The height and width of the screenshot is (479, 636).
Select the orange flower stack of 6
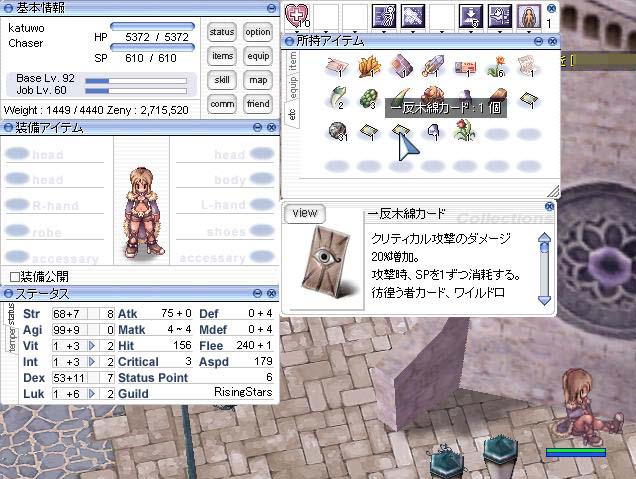[x=497, y=66]
